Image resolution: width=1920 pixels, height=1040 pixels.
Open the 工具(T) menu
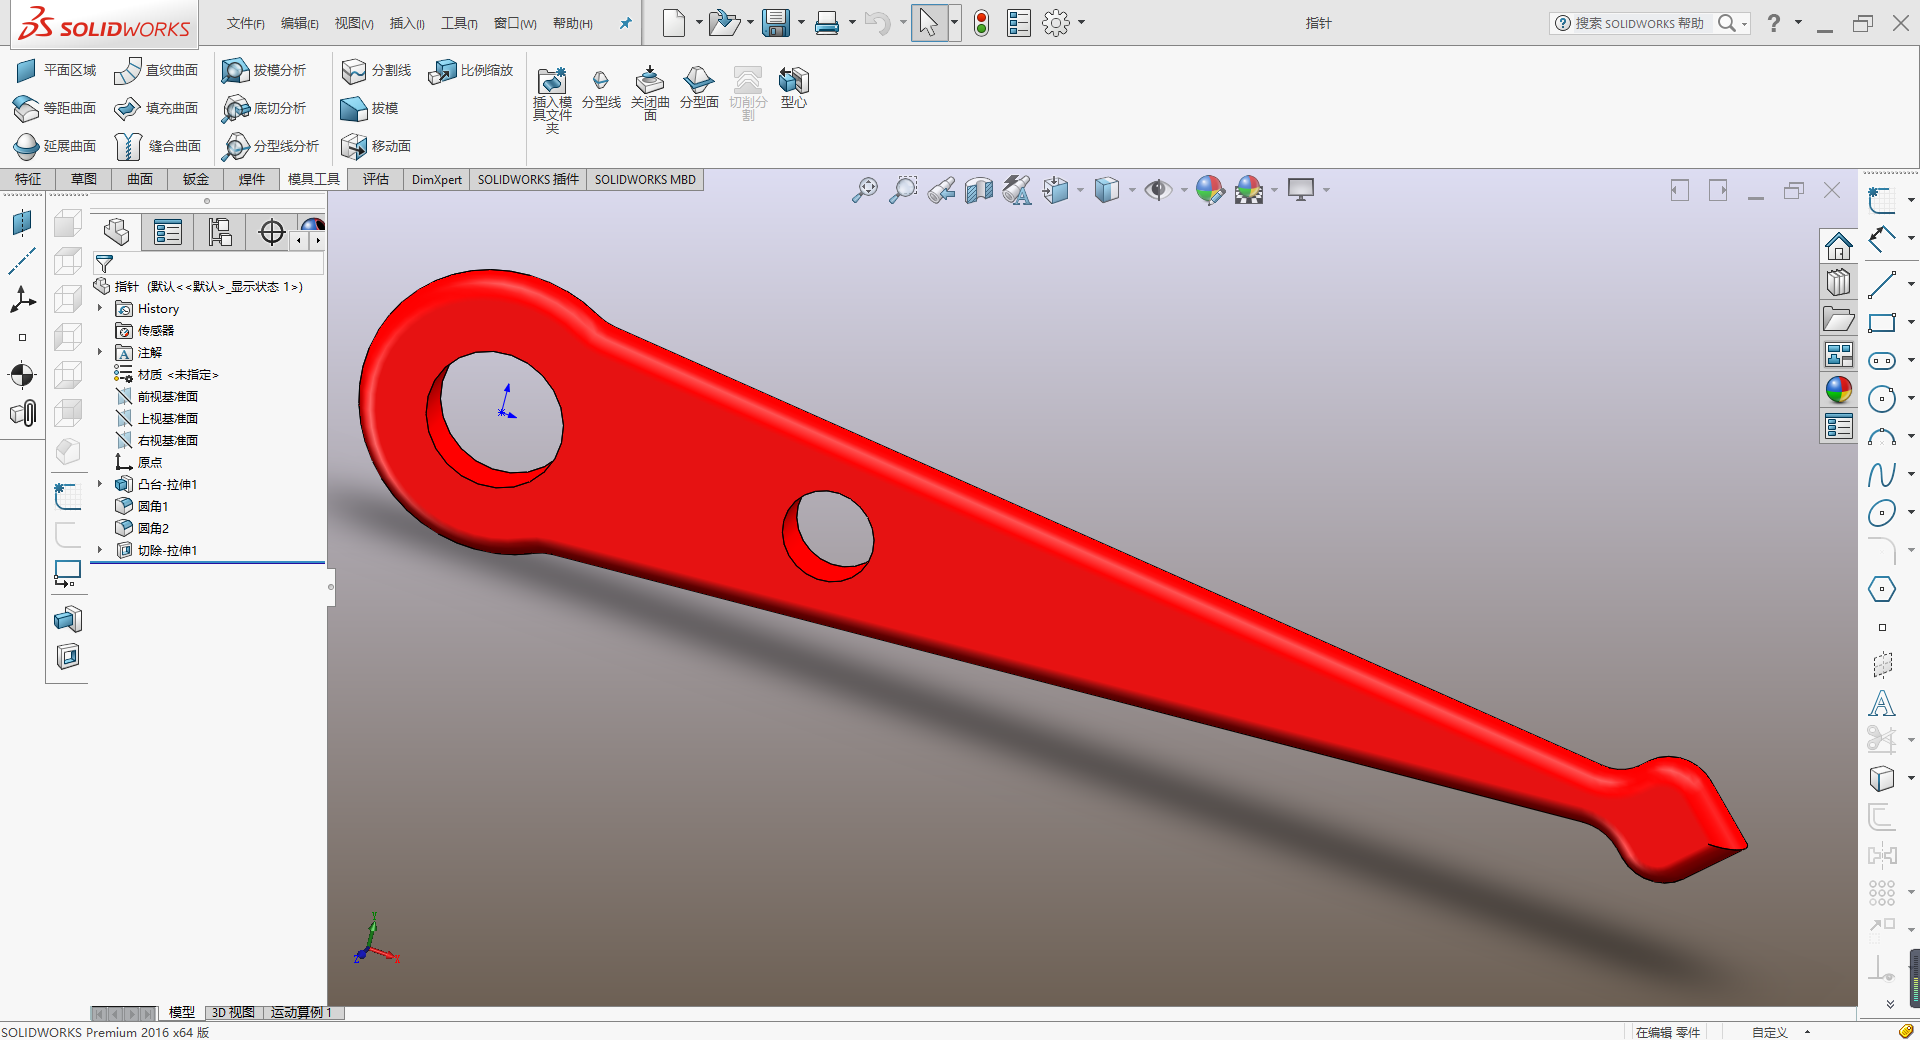click(x=459, y=23)
